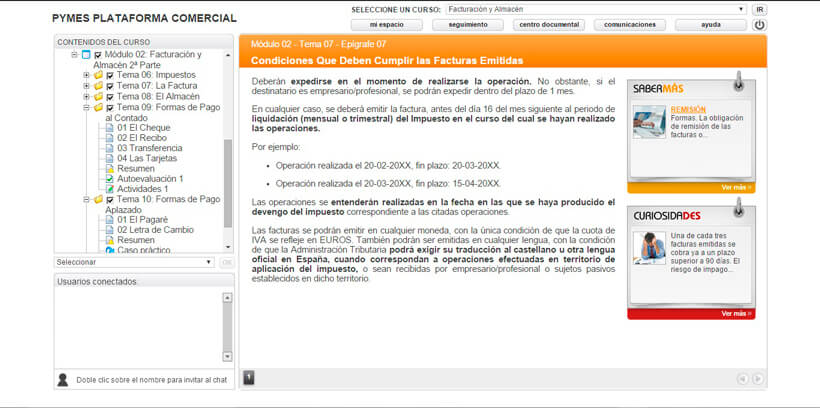Toggle checkbox for Tema 08: El Almacén

110,97
